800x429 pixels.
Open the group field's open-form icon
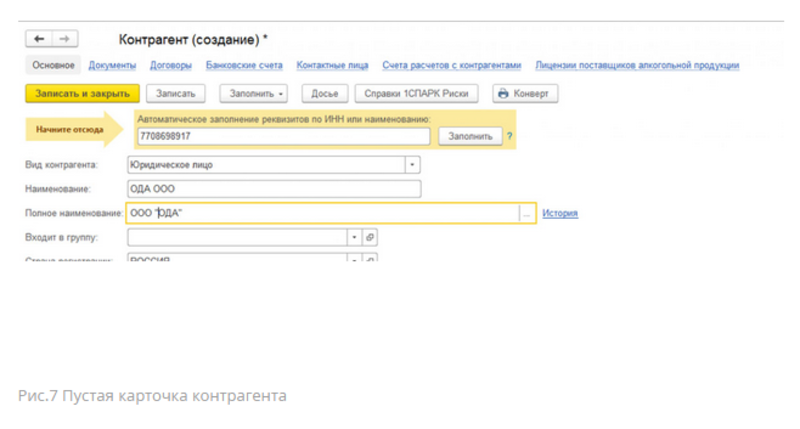tap(370, 237)
